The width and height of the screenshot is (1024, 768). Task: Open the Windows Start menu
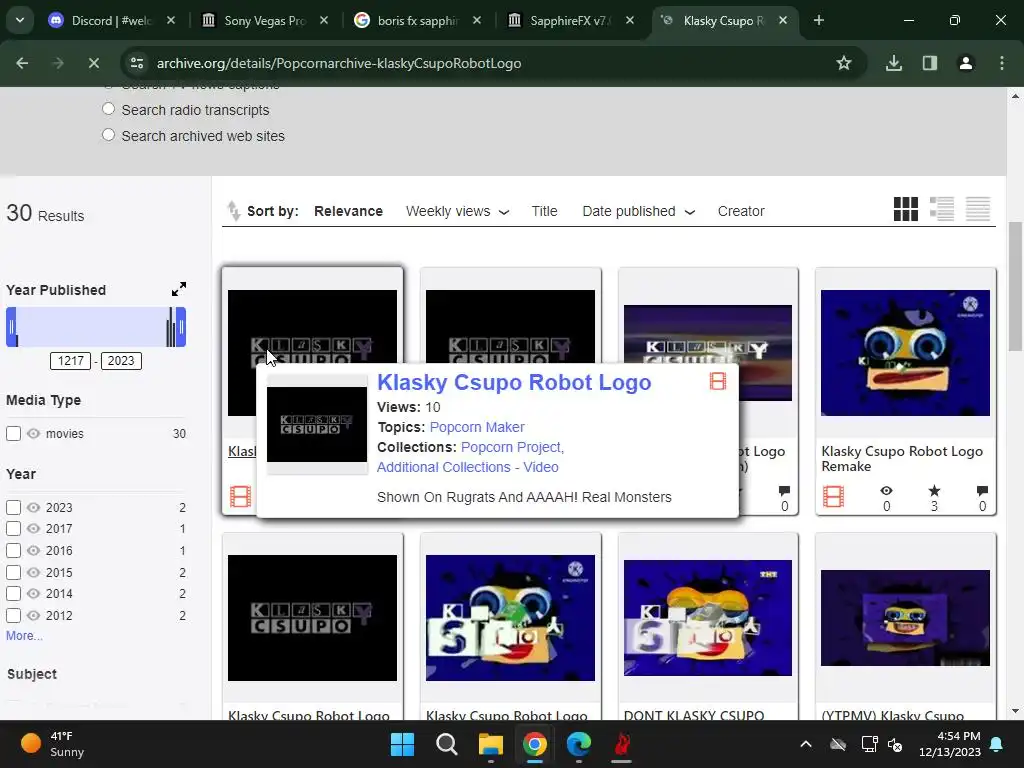402,744
